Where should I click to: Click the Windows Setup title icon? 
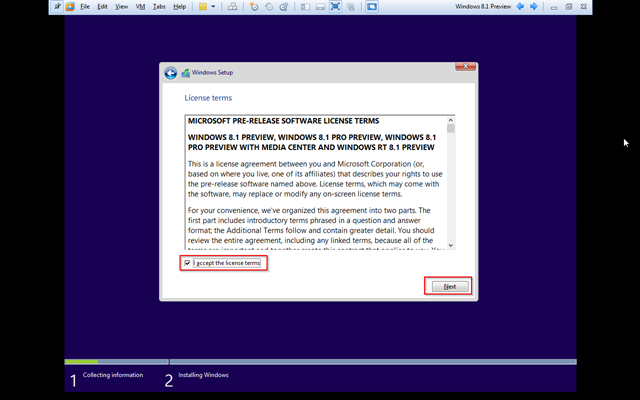coord(186,73)
